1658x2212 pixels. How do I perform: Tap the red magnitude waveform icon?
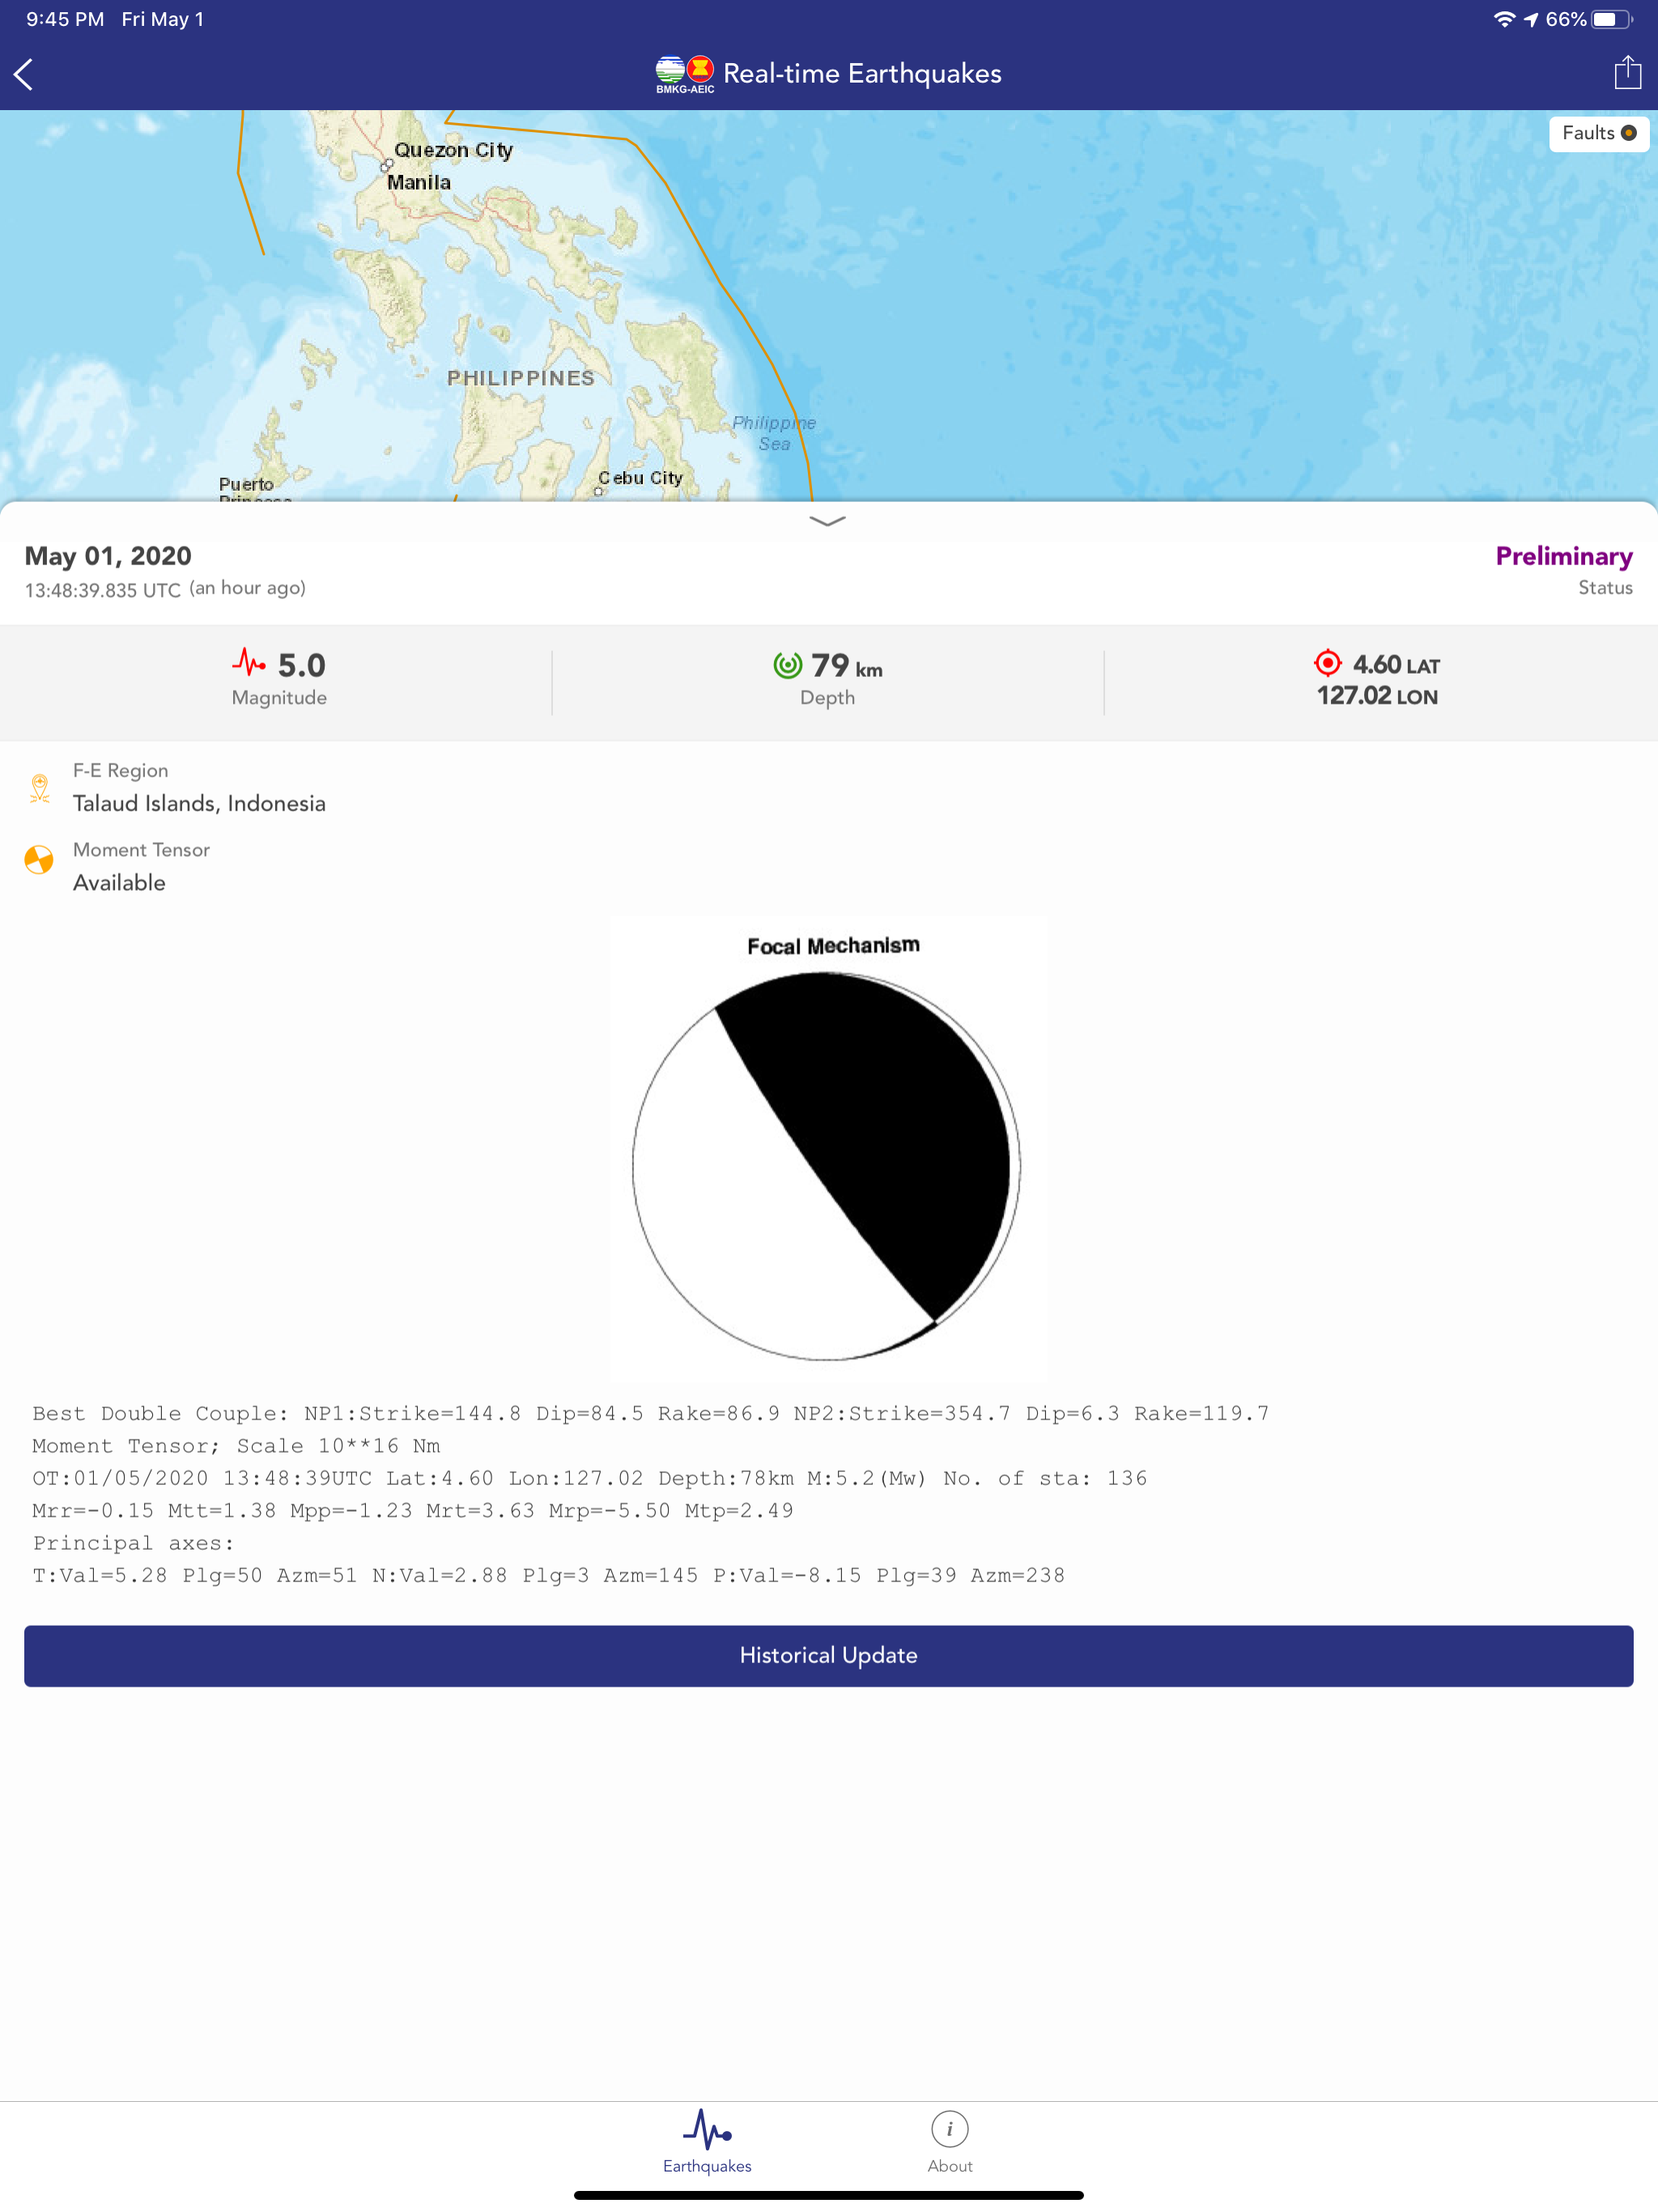[x=249, y=662]
